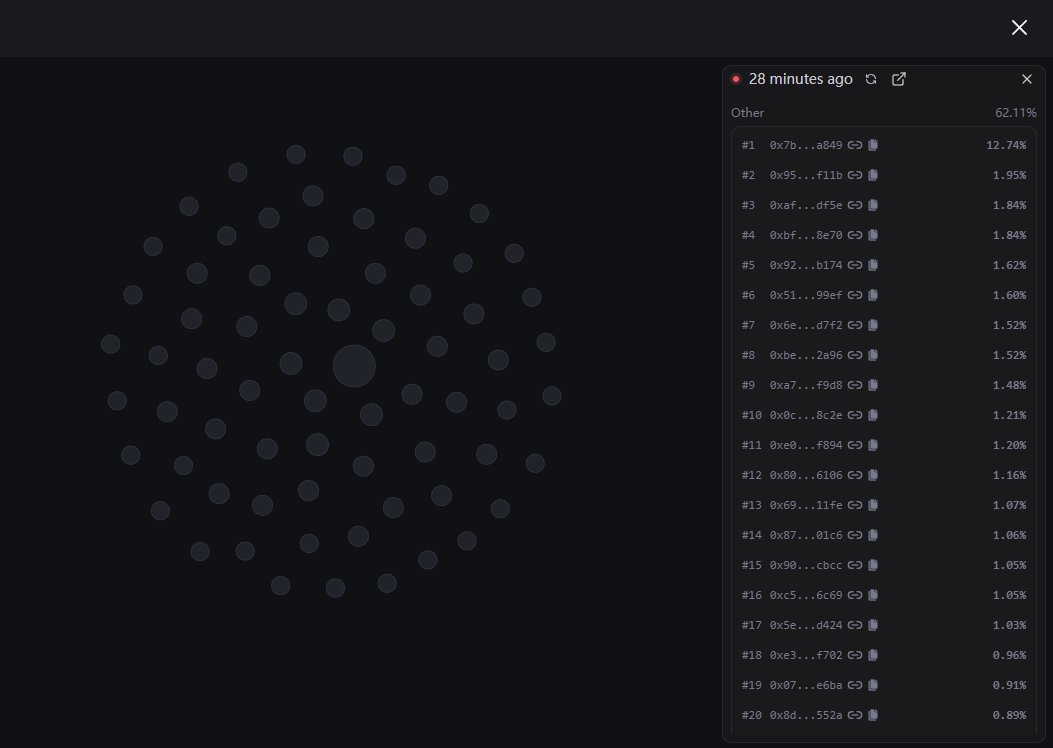Click the refresh icon beside 28 minutes ago
1053x748 pixels.
point(871,79)
